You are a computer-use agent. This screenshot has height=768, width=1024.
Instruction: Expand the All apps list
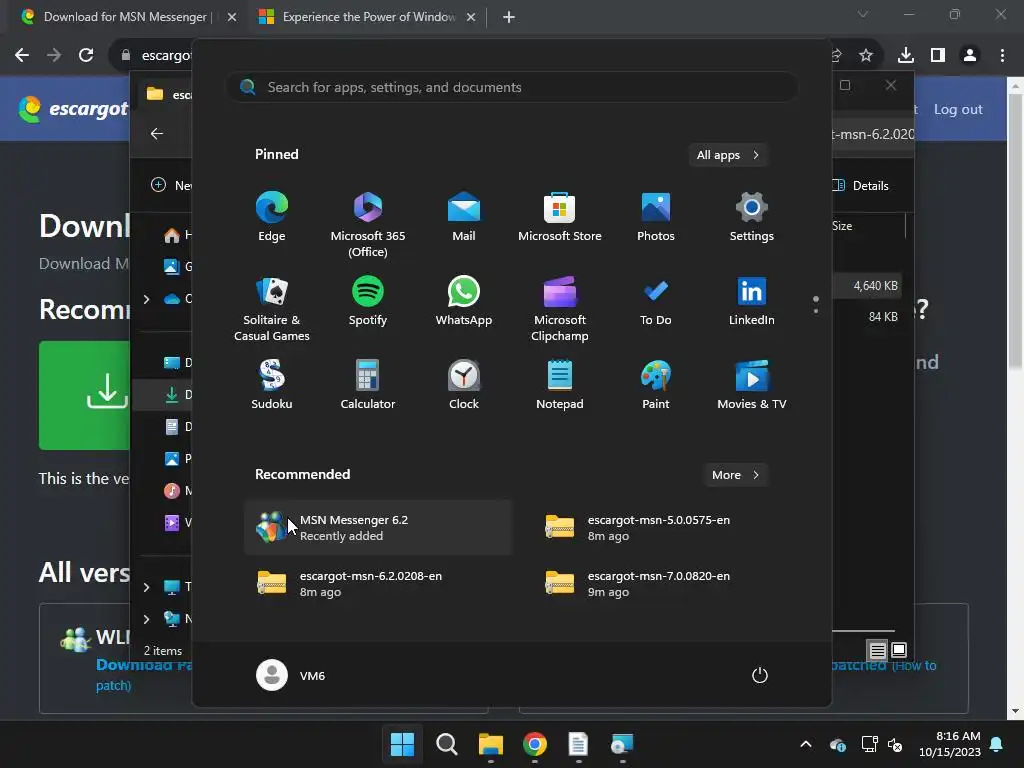728,155
